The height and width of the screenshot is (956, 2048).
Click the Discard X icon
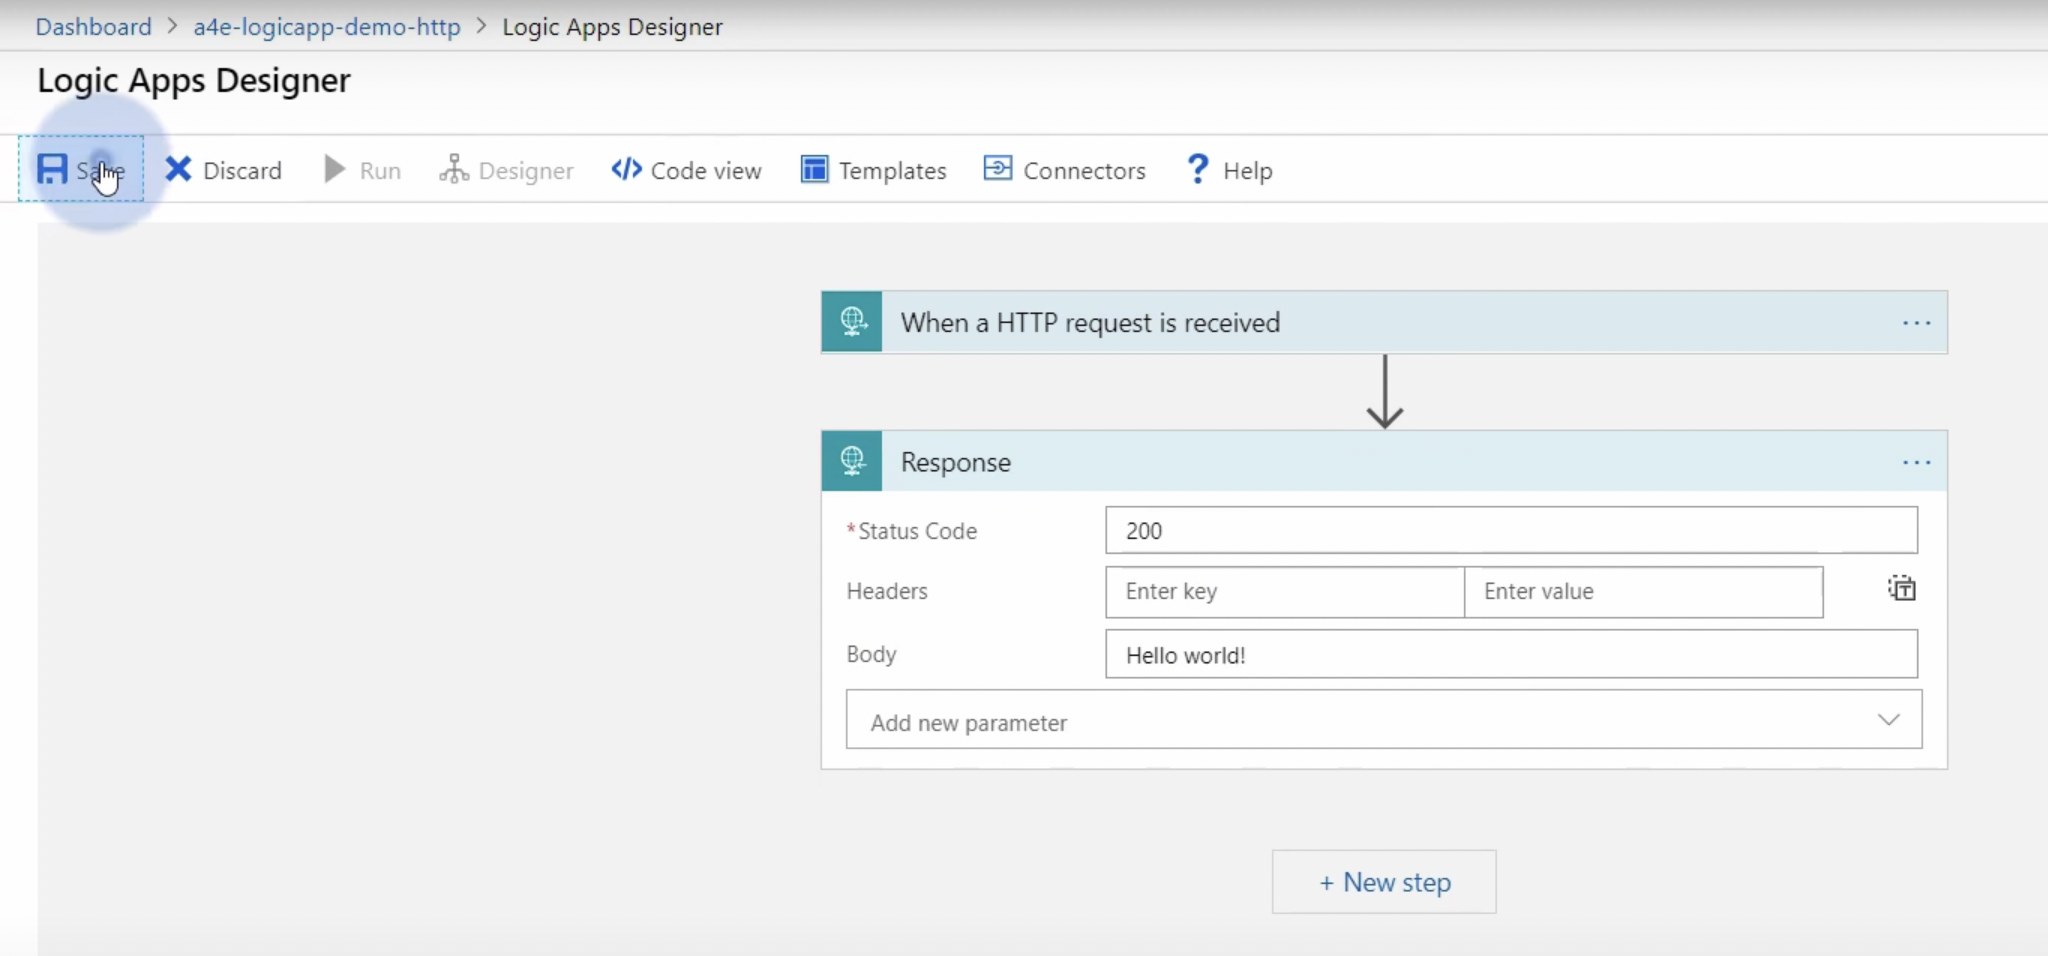[x=178, y=169]
